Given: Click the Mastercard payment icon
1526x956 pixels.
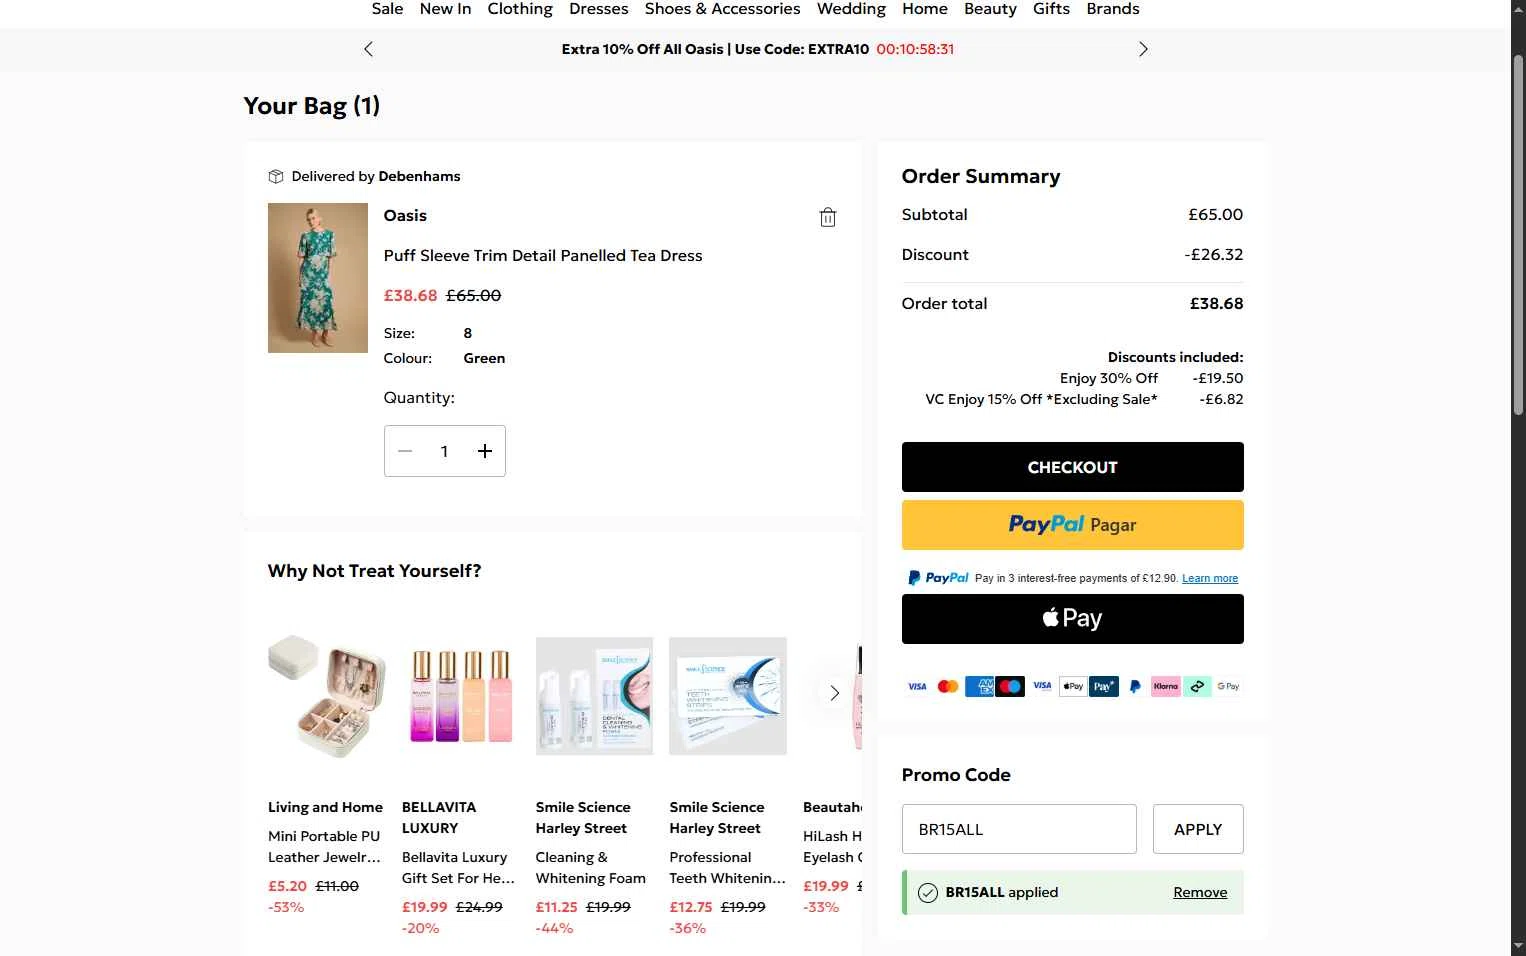Looking at the screenshot, I should [948, 686].
